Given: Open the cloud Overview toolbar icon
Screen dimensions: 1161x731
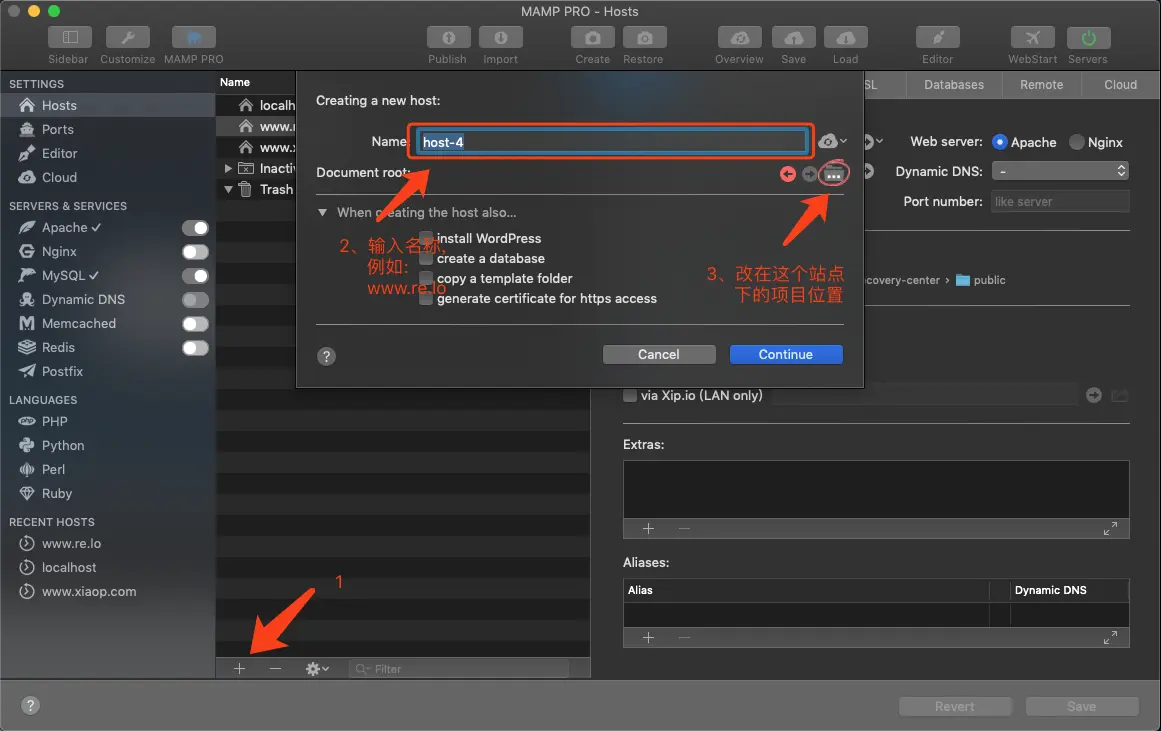Looking at the screenshot, I should (739, 37).
